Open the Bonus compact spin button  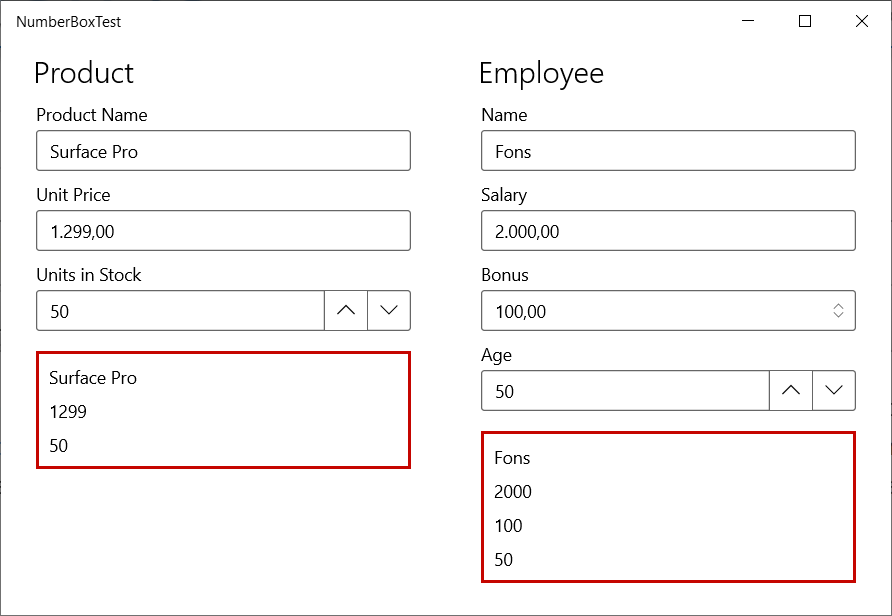tap(838, 311)
